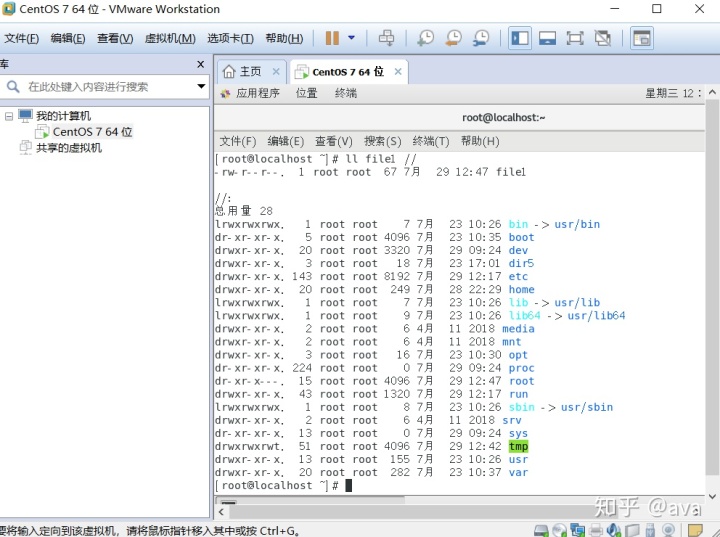Click the hard disk status bar icon
This screenshot has height=537, width=720.
541,530
